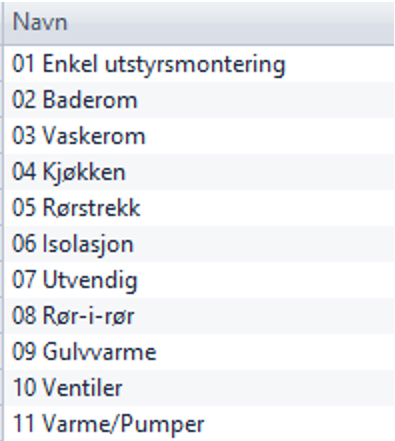Viewport: 395px width, 441px height.
Task: Open the 04 Kjøkken list item
Action: click(x=199, y=172)
